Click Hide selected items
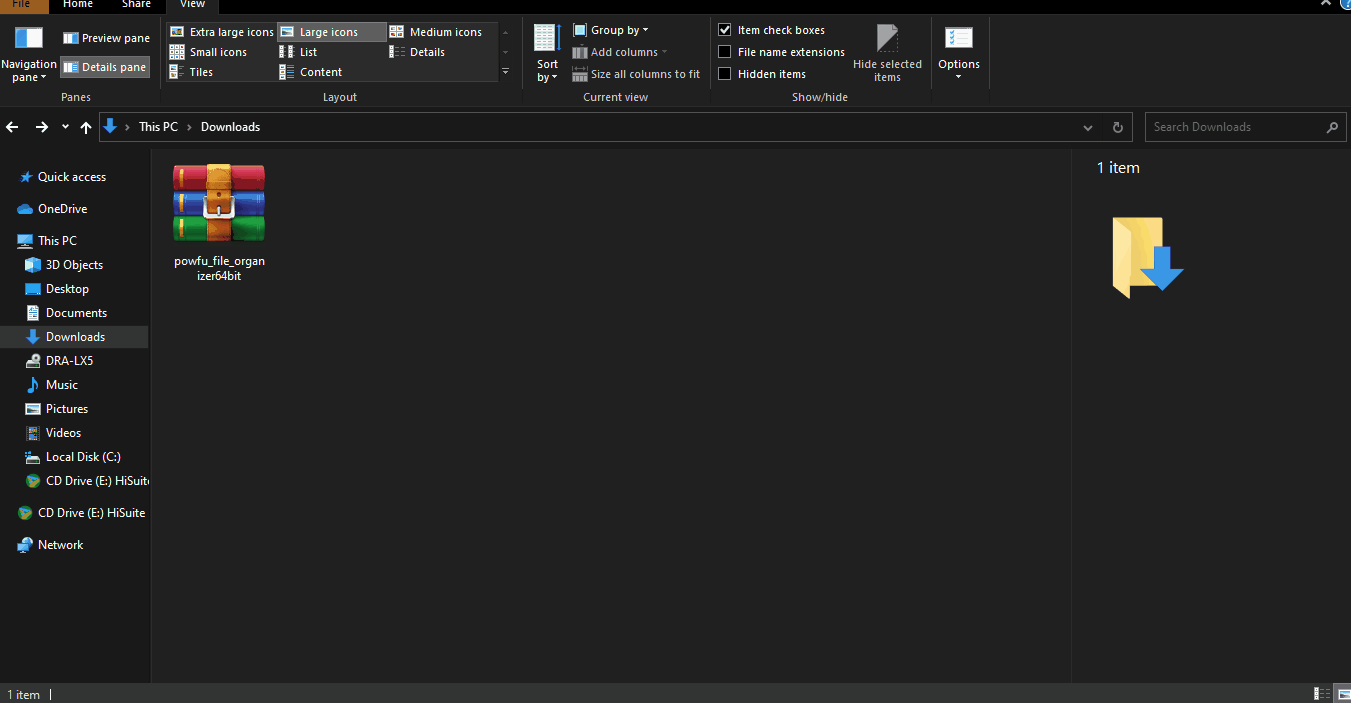This screenshot has height=703, width=1351. 886,52
